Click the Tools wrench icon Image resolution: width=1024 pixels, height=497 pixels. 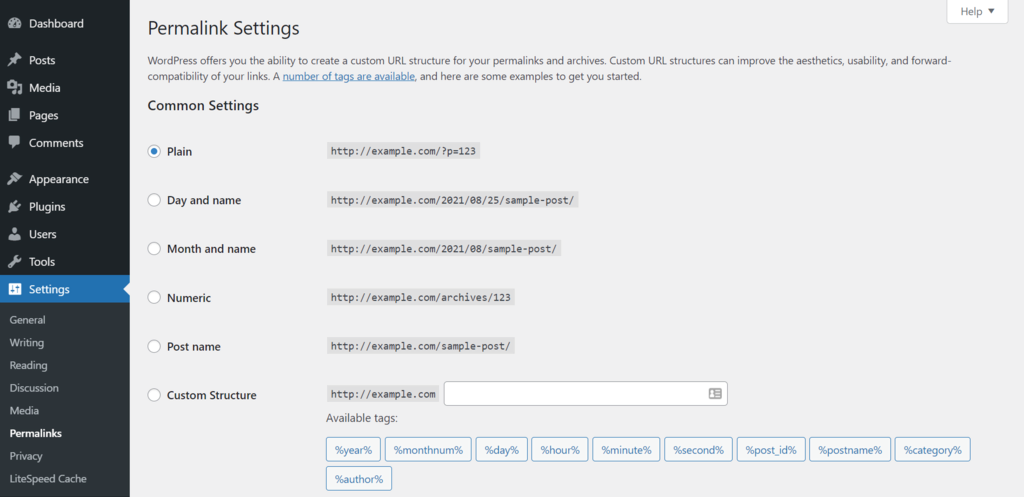(x=15, y=262)
